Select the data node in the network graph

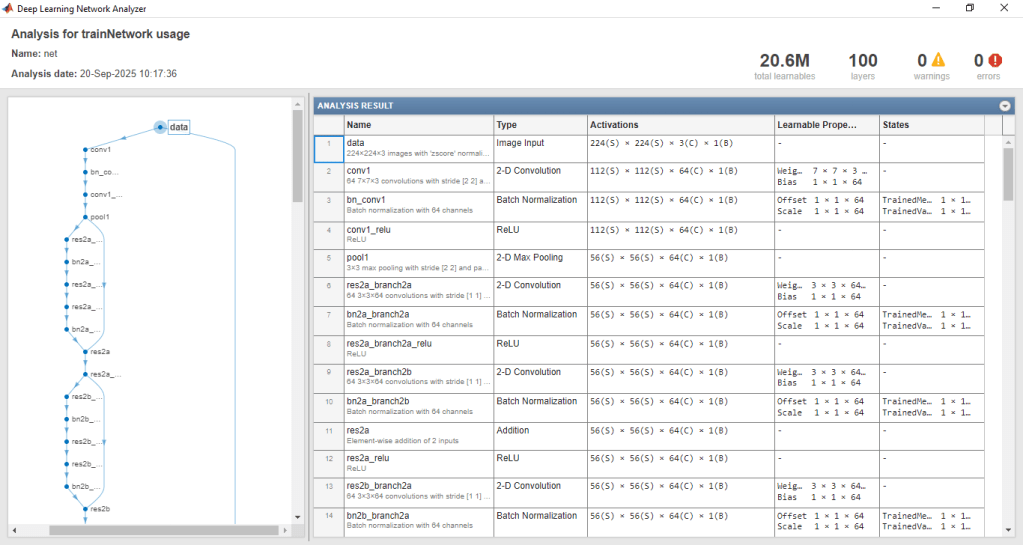(161, 127)
